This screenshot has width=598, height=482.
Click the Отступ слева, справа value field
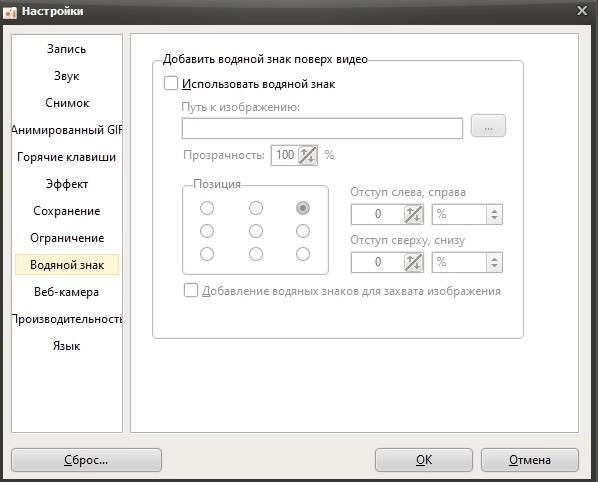click(378, 214)
